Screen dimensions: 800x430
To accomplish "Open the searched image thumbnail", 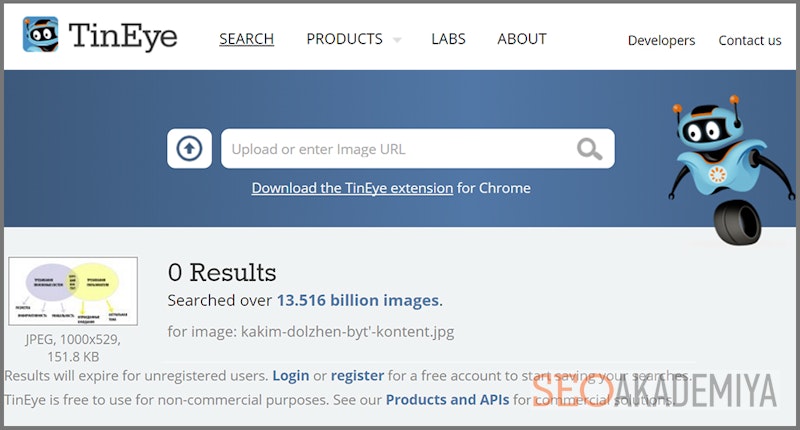I will [x=73, y=291].
